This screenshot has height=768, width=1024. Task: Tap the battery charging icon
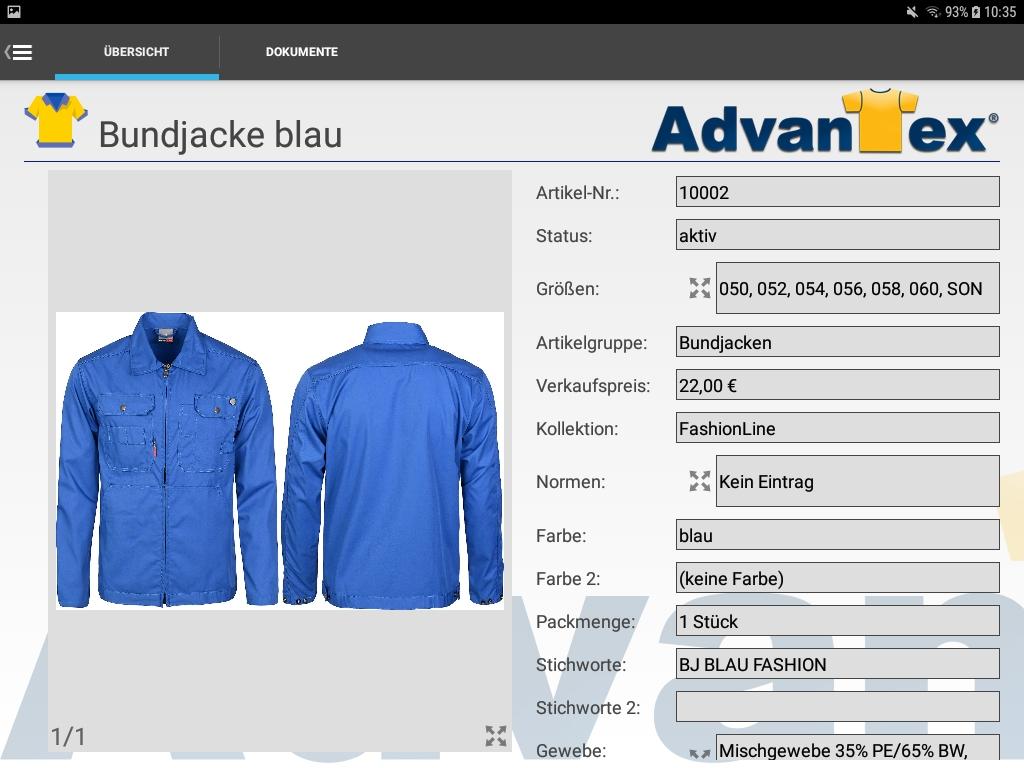coord(976,12)
